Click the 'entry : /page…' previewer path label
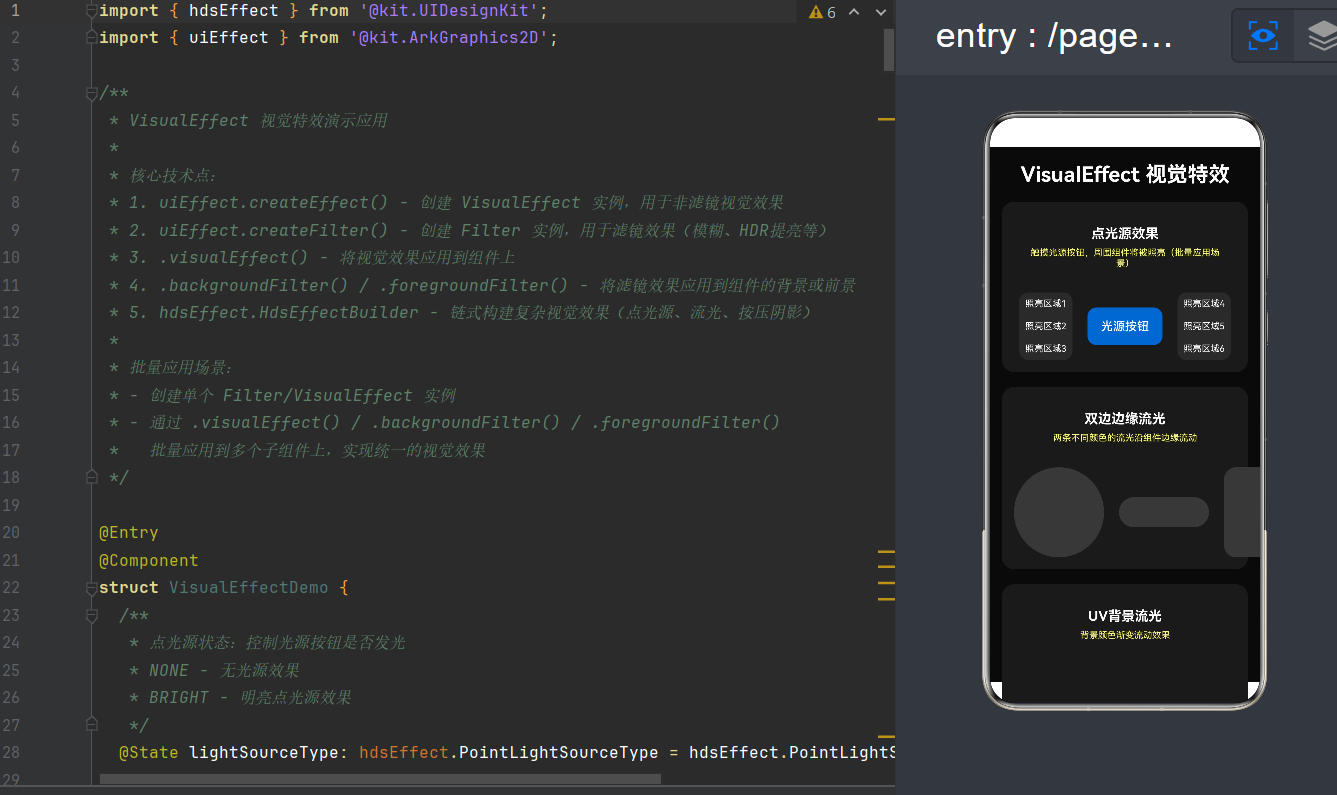 pos(1054,36)
